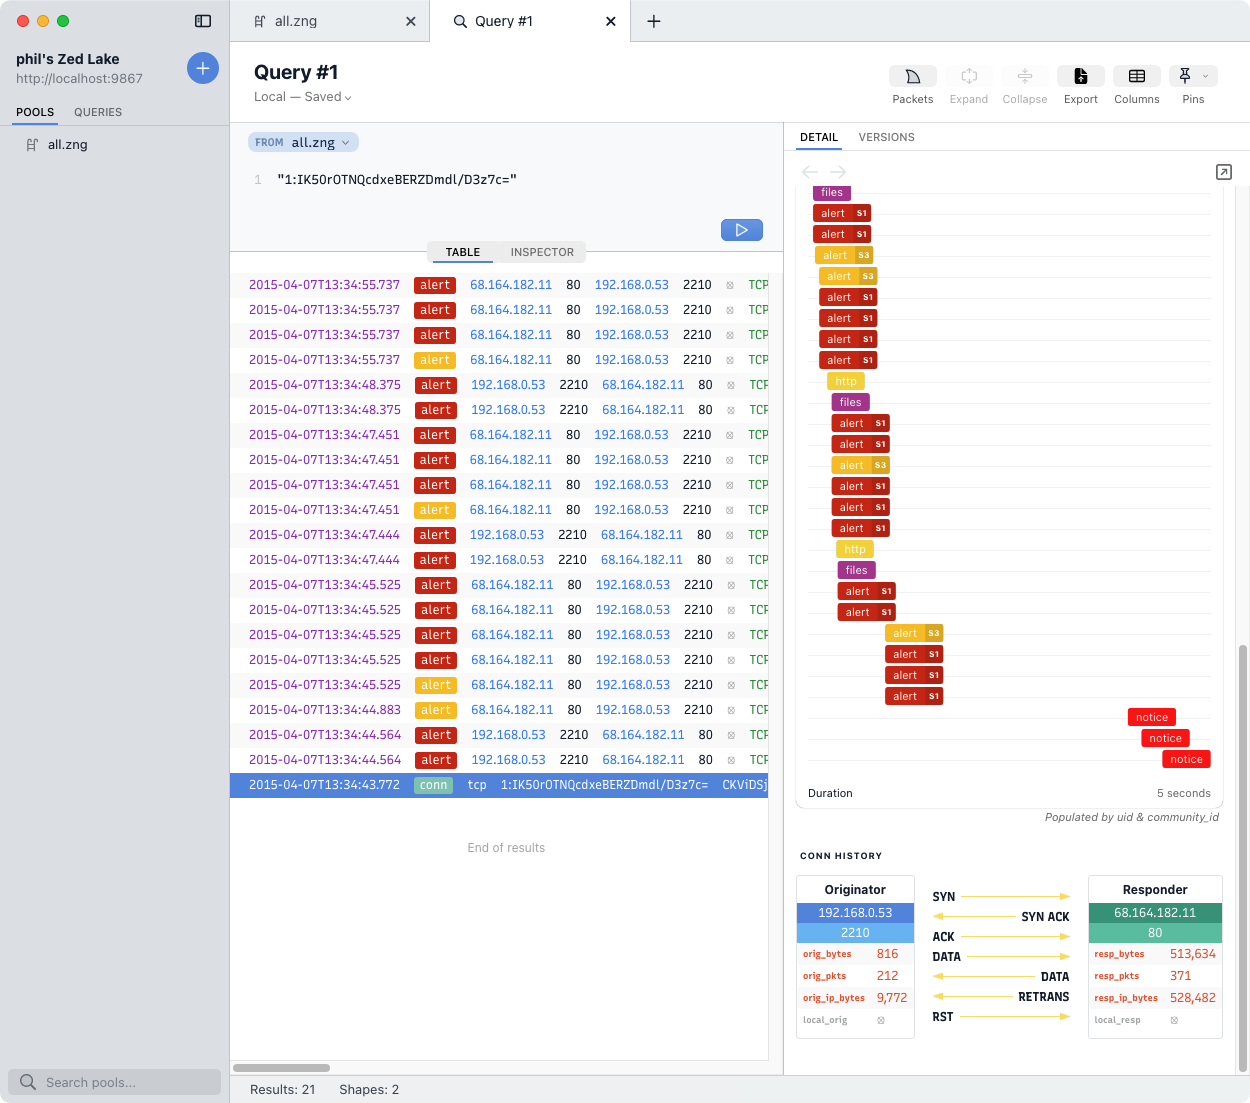Click the Expand rows icon

tap(968, 75)
